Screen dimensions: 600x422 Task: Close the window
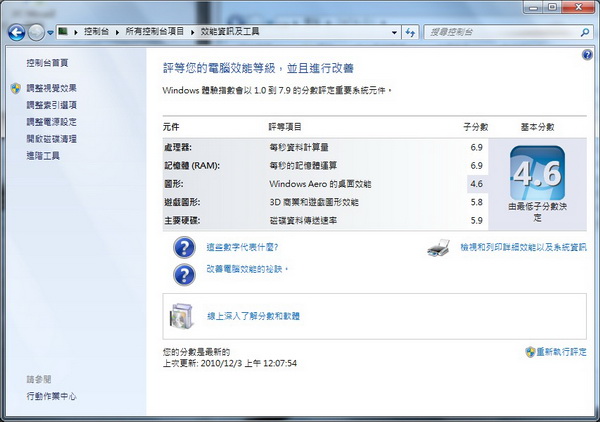(579, 7)
